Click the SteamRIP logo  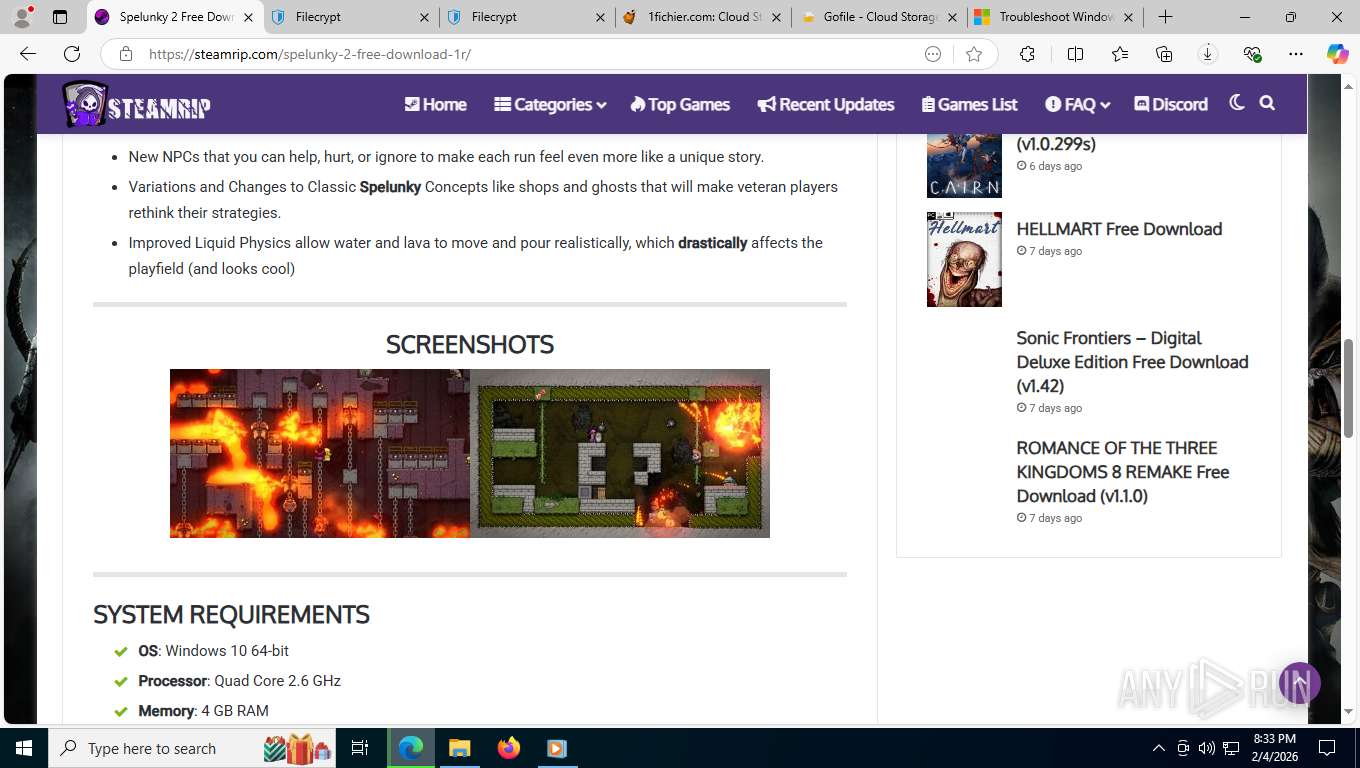[137, 104]
